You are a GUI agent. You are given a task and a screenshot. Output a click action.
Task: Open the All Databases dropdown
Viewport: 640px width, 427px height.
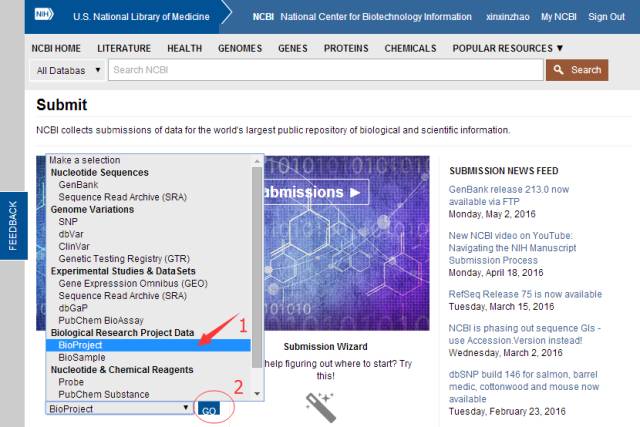(x=68, y=70)
